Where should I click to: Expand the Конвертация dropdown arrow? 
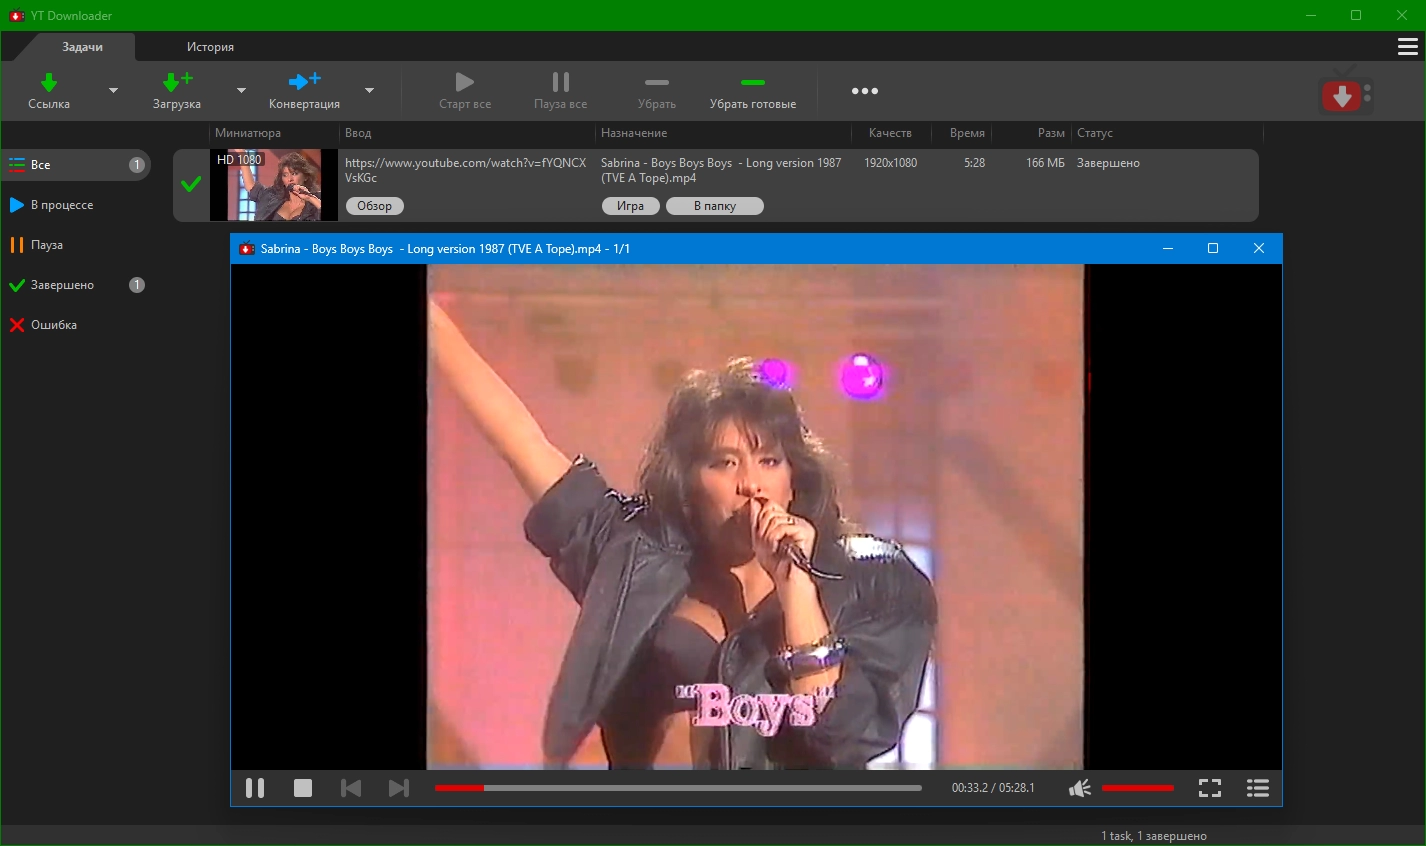[x=369, y=91]
